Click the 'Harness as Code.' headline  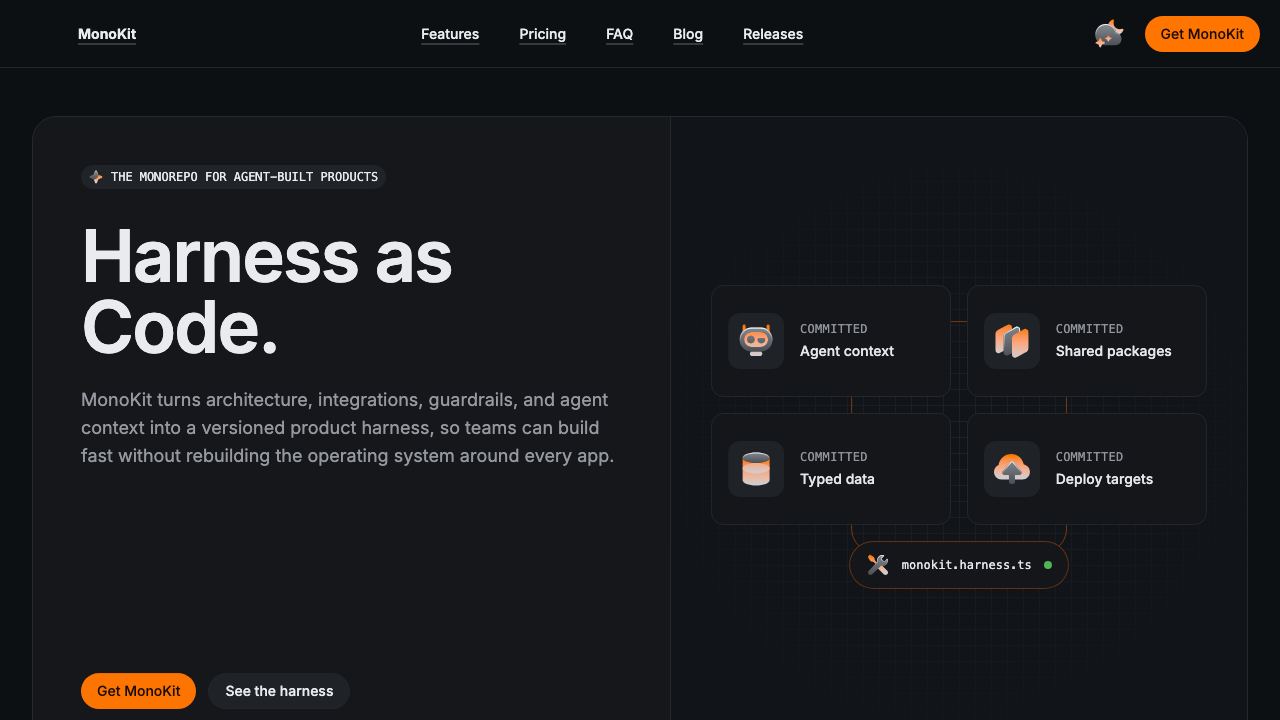267,292
